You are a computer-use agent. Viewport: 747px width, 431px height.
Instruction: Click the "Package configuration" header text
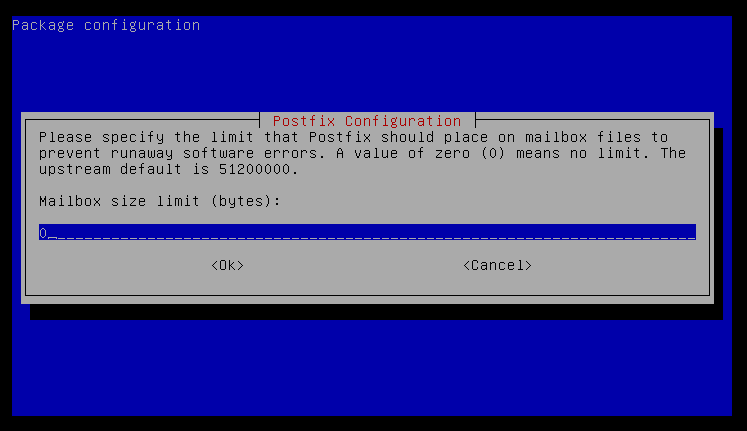tap(106, 25)
